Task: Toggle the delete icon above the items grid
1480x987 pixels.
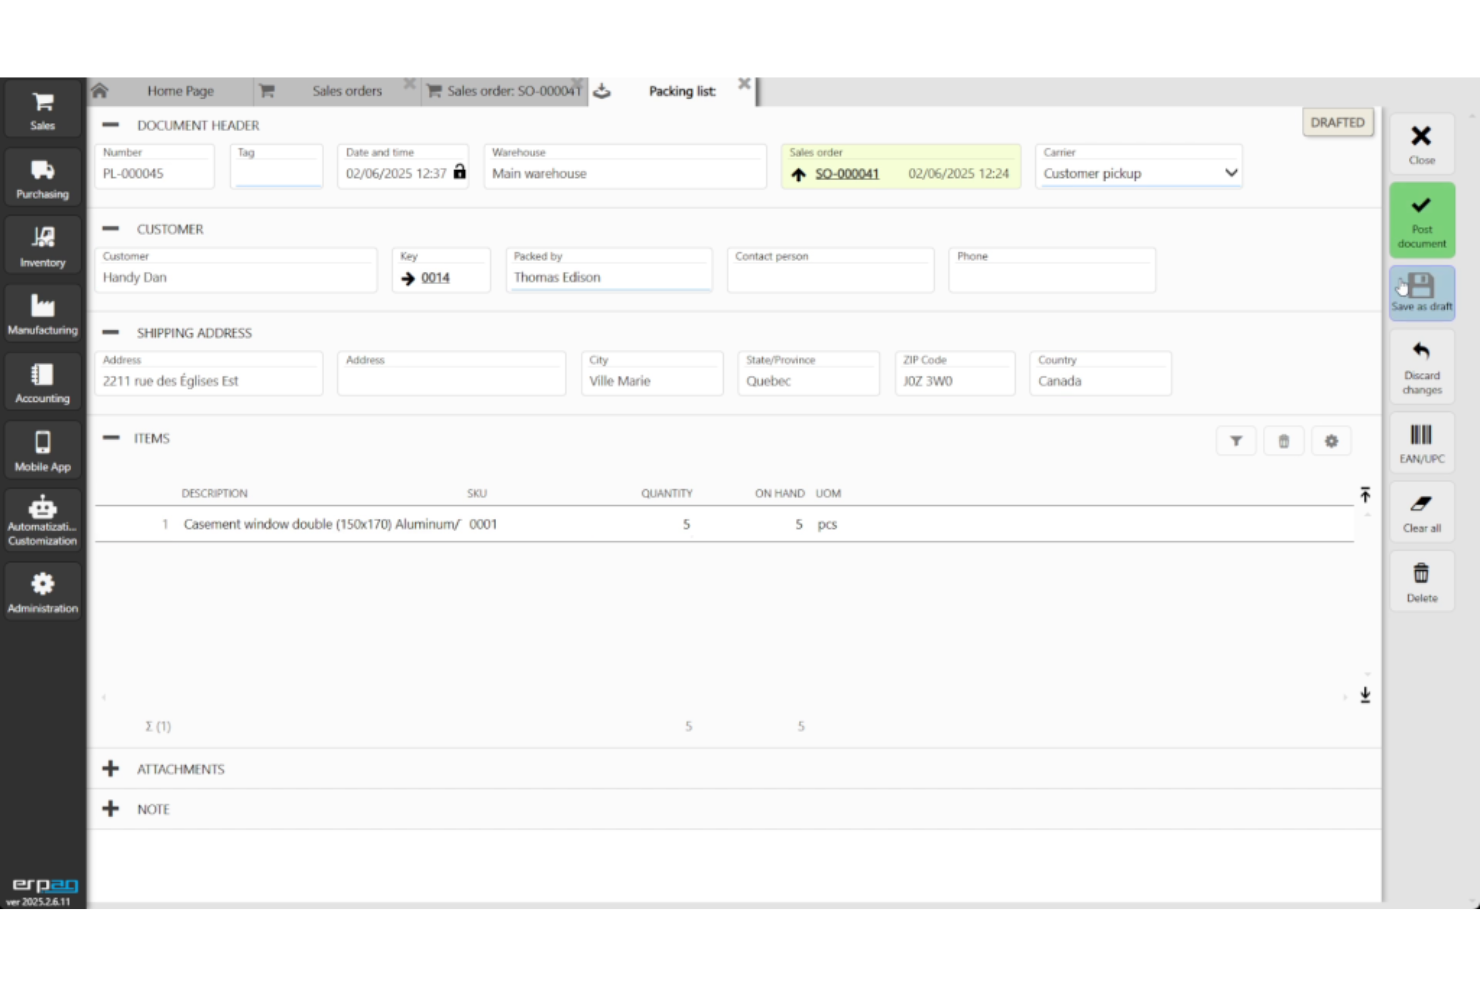Action: click(1283, 440)
